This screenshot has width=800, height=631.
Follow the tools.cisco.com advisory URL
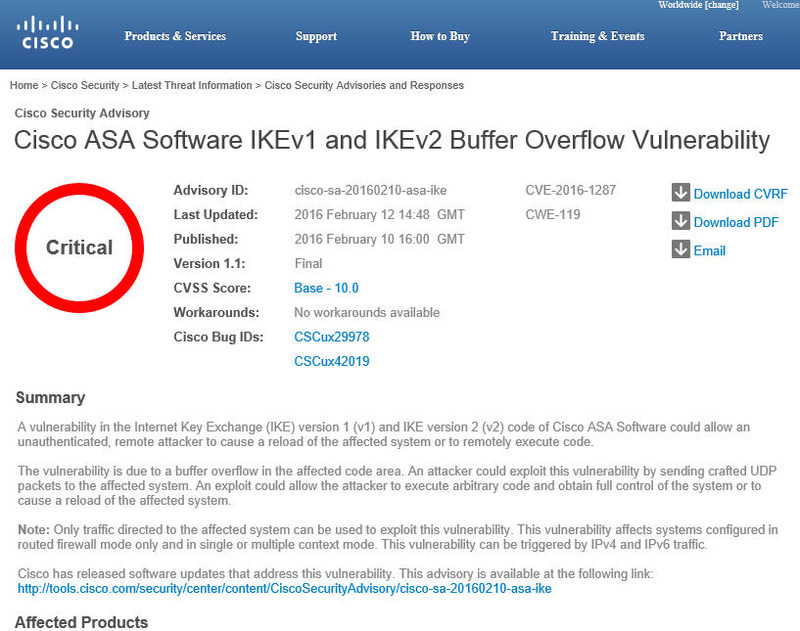click(285, 589)
